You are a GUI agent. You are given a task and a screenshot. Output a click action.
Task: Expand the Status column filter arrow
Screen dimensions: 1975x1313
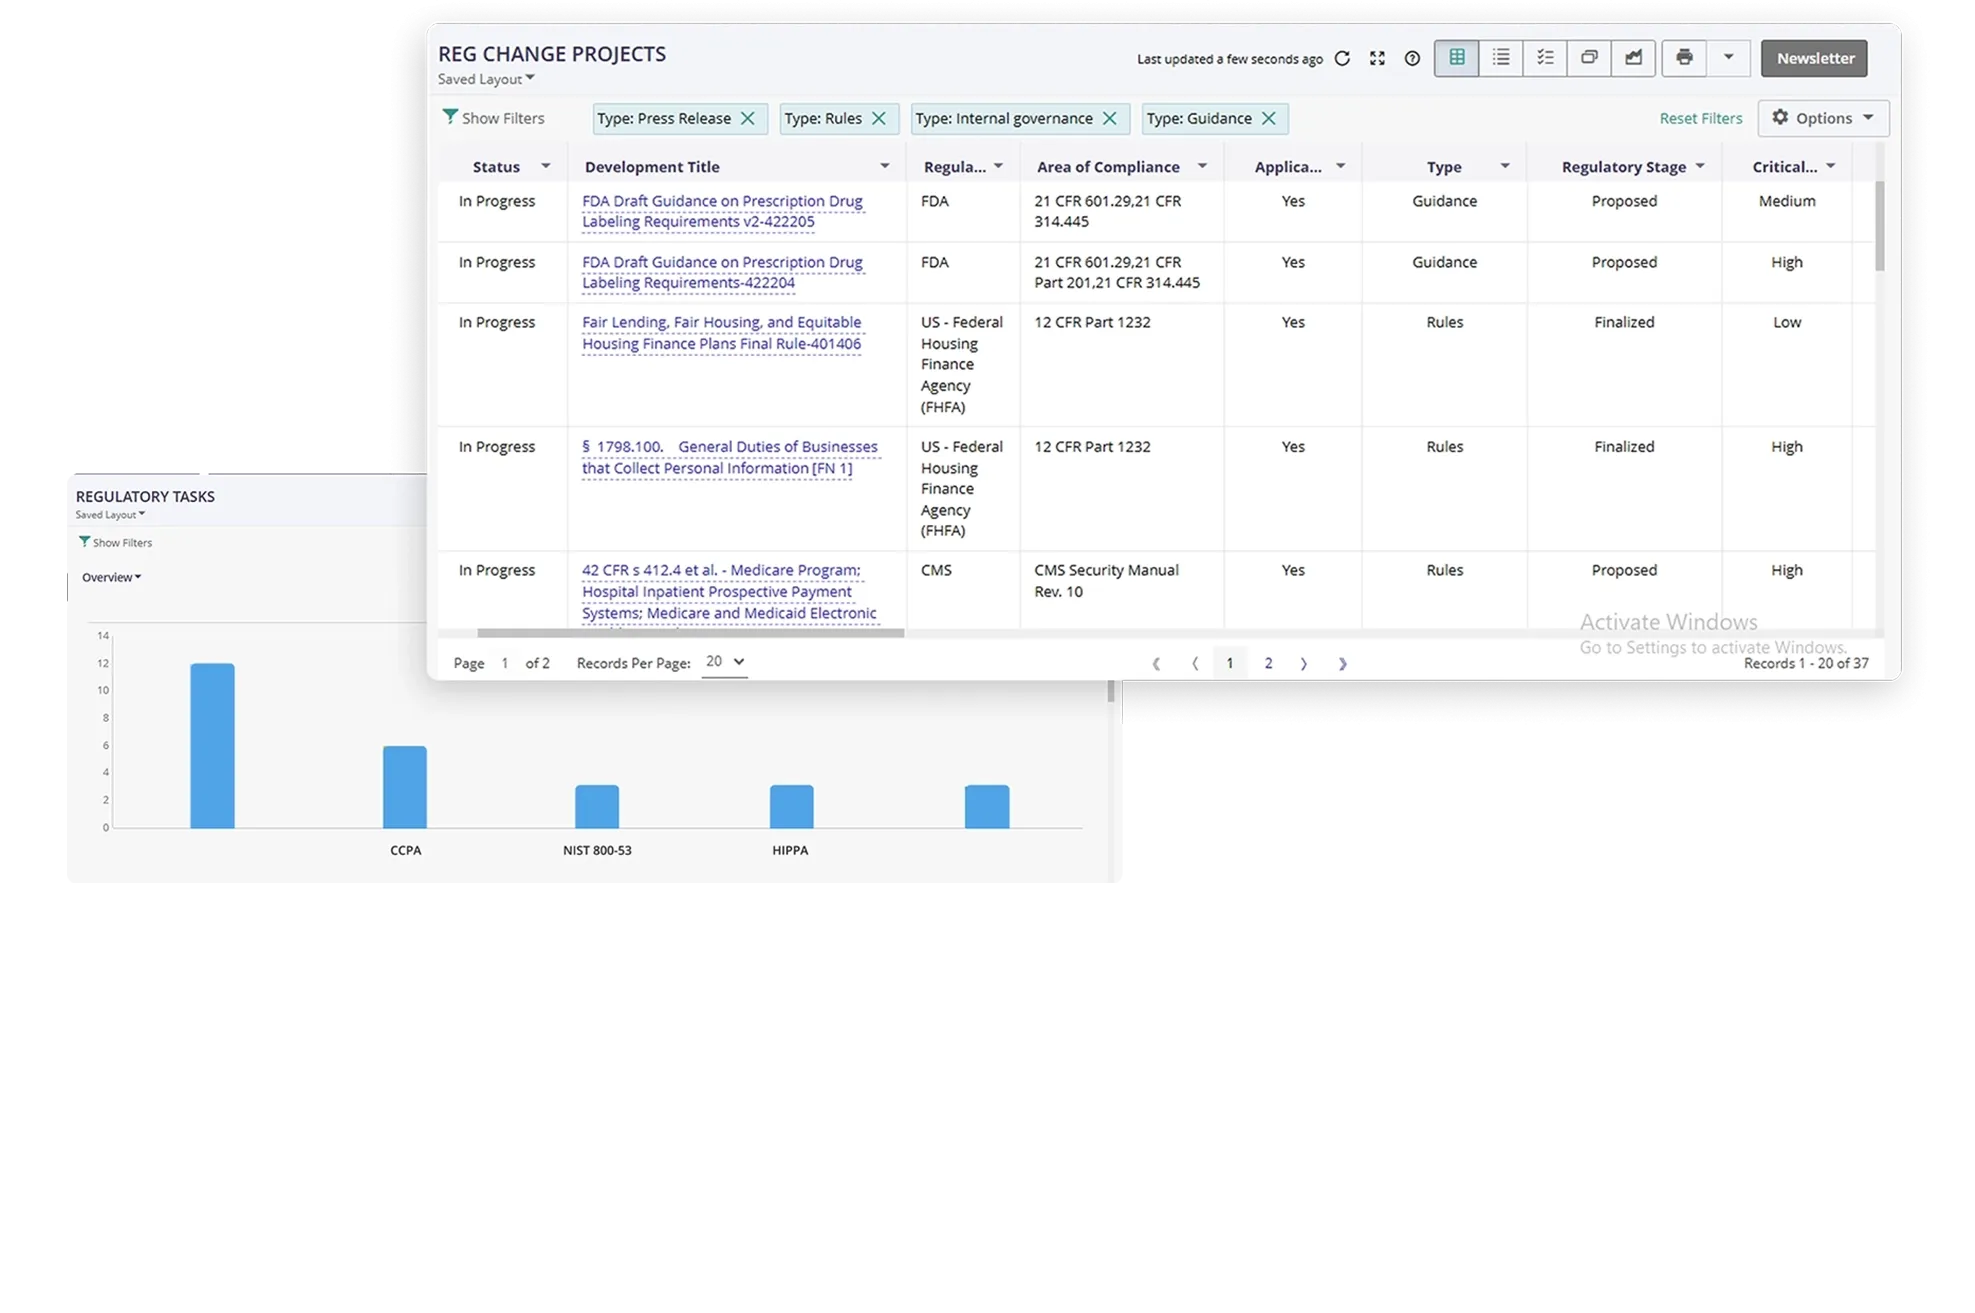(545, 166)
